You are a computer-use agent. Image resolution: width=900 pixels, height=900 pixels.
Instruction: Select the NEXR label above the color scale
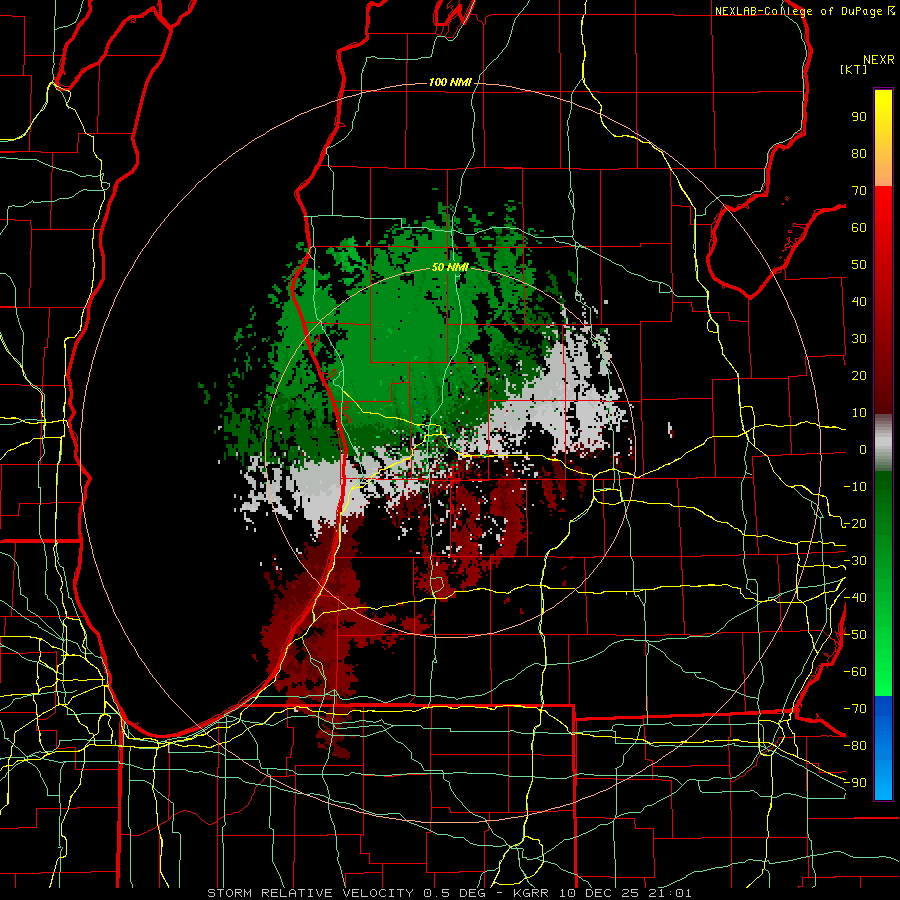(x=879, y=60)
